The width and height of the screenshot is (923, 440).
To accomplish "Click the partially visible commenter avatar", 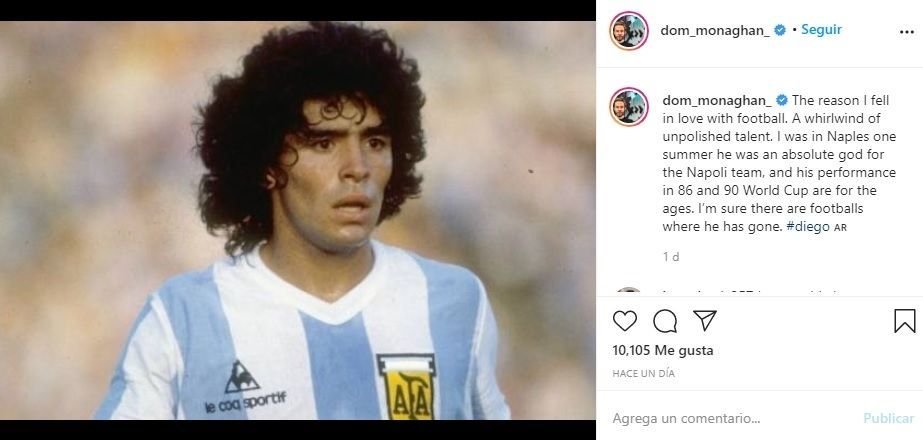I will [x=629, y=291].
